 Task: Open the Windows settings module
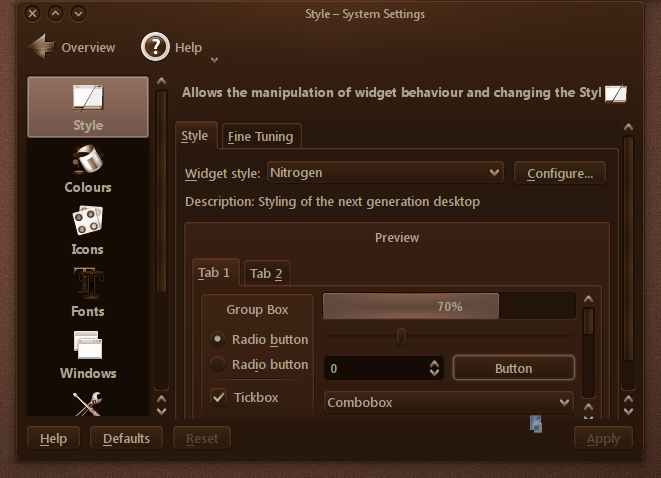pos(88,355)
